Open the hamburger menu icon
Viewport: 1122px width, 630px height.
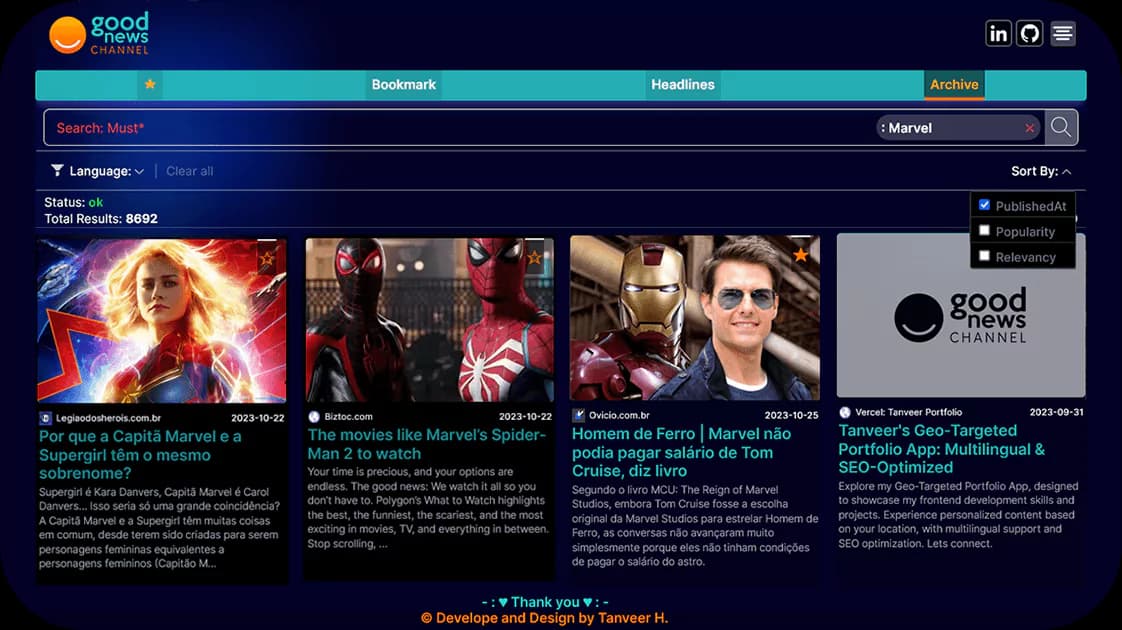click(x=1063, y=34)
